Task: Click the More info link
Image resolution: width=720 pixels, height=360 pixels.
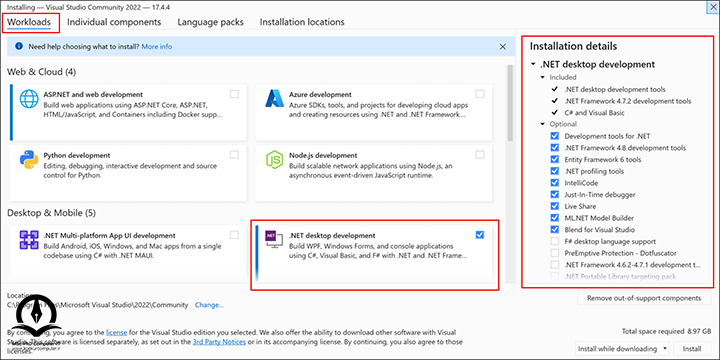Action: 157,46
